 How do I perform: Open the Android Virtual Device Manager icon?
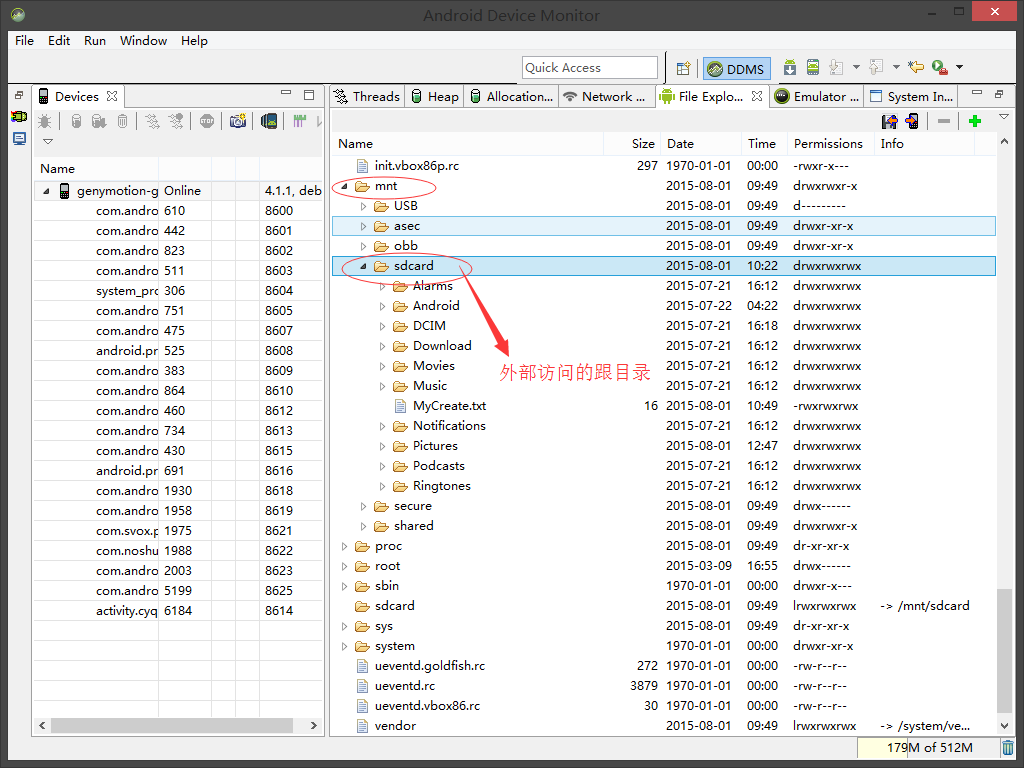813,67
